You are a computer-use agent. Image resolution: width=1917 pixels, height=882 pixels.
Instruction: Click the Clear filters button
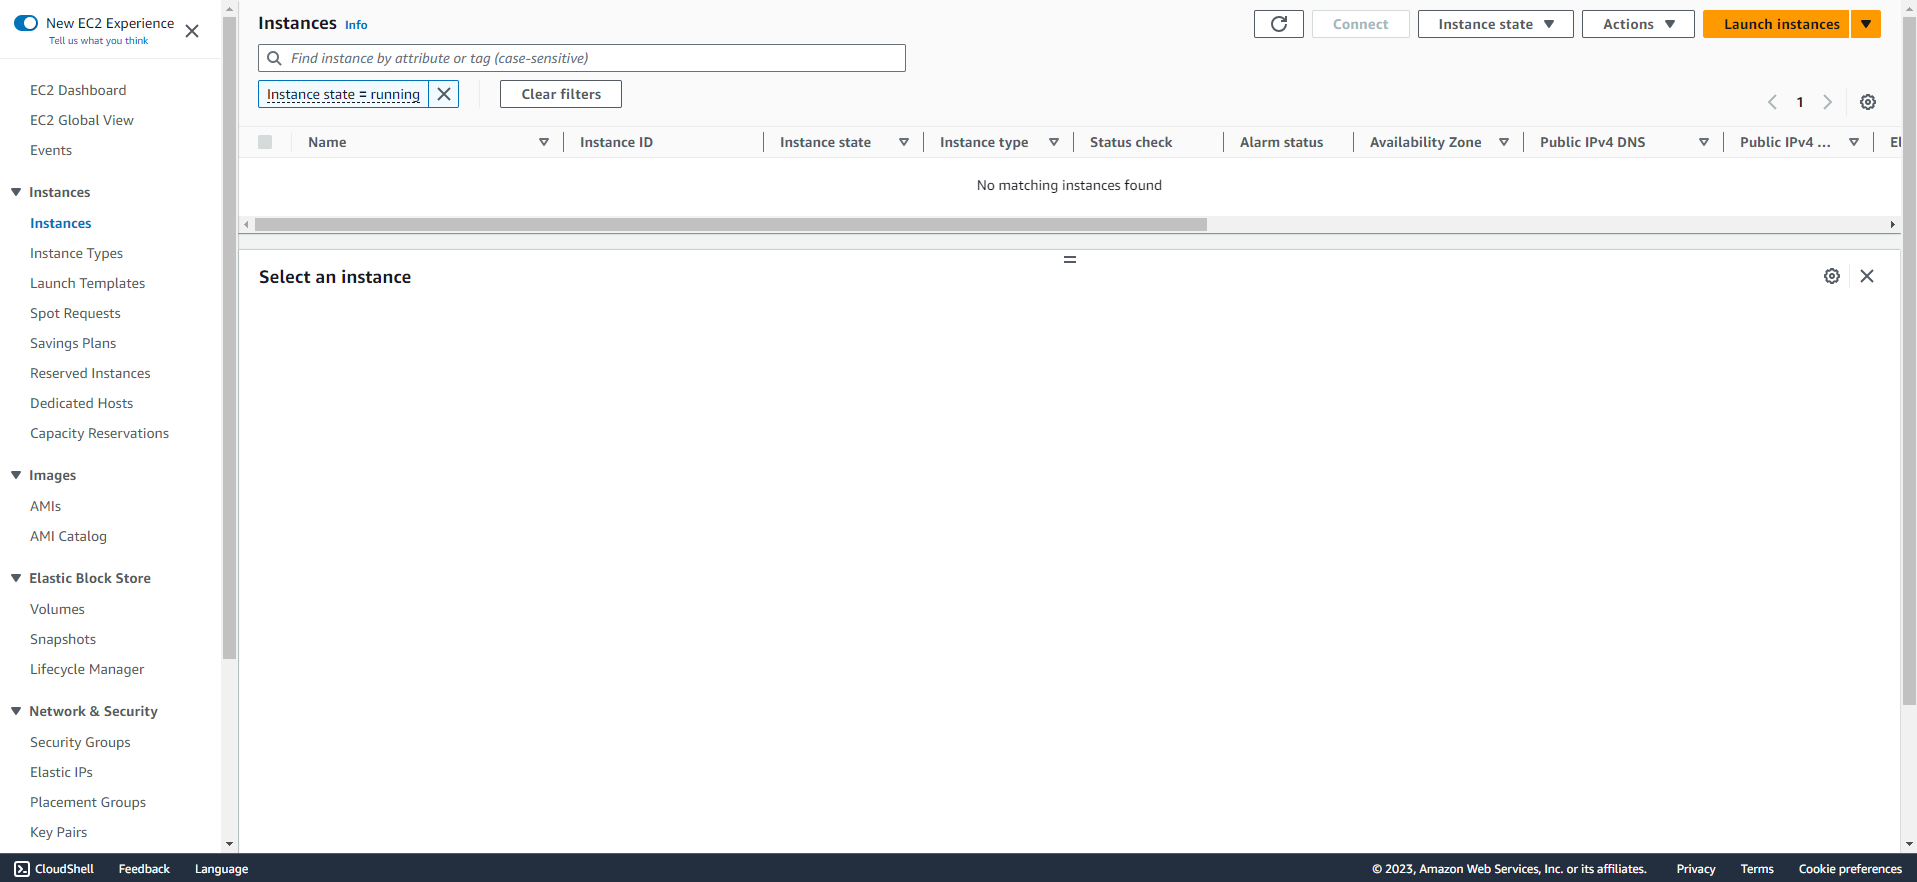point(561,94)
